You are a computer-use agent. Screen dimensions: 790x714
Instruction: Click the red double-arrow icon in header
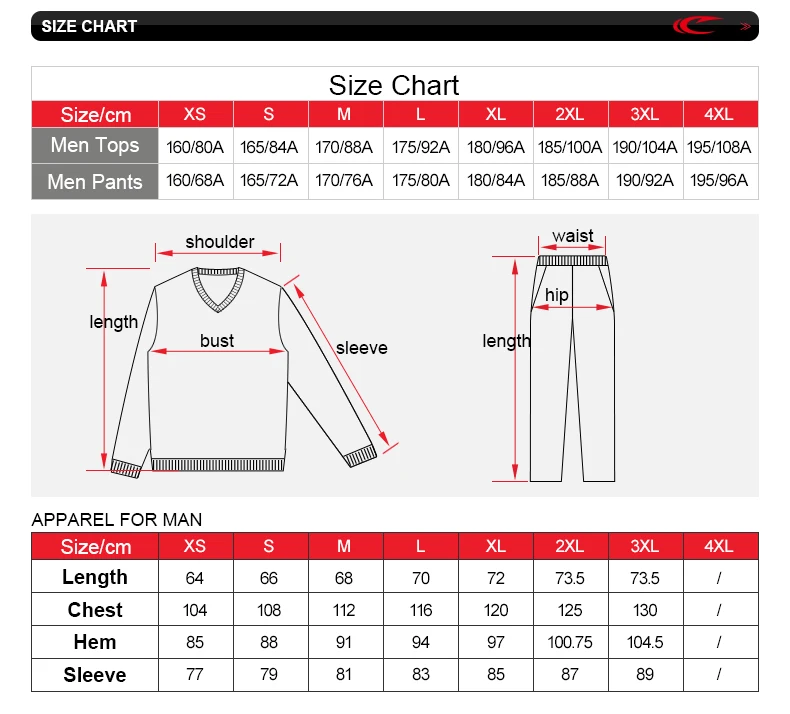point(746,26)
